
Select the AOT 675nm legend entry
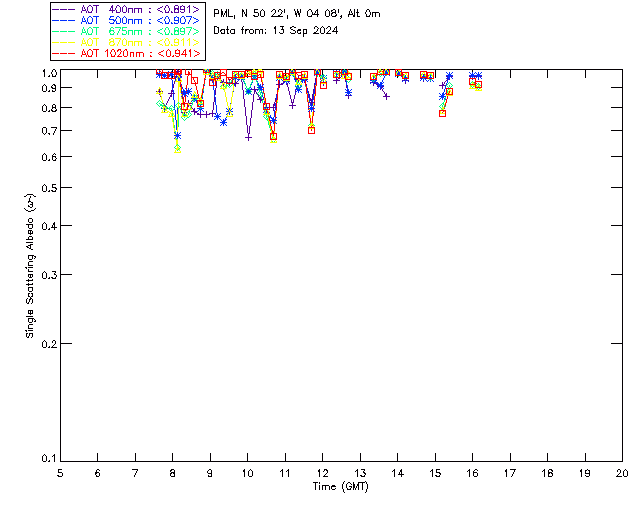coord(126,31)
